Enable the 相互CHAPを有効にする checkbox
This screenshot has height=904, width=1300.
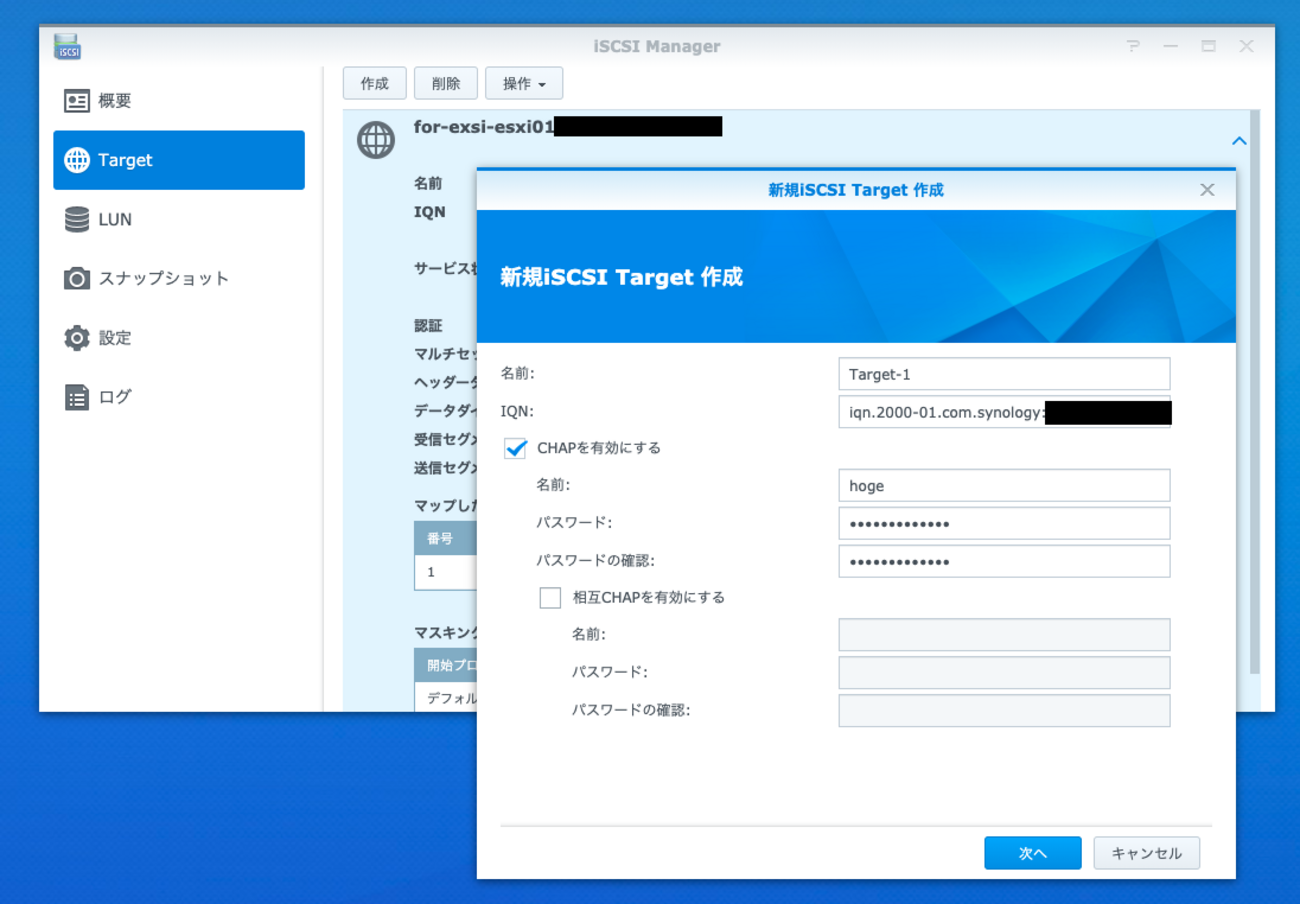pyautogui.click(x=550, y=598)
